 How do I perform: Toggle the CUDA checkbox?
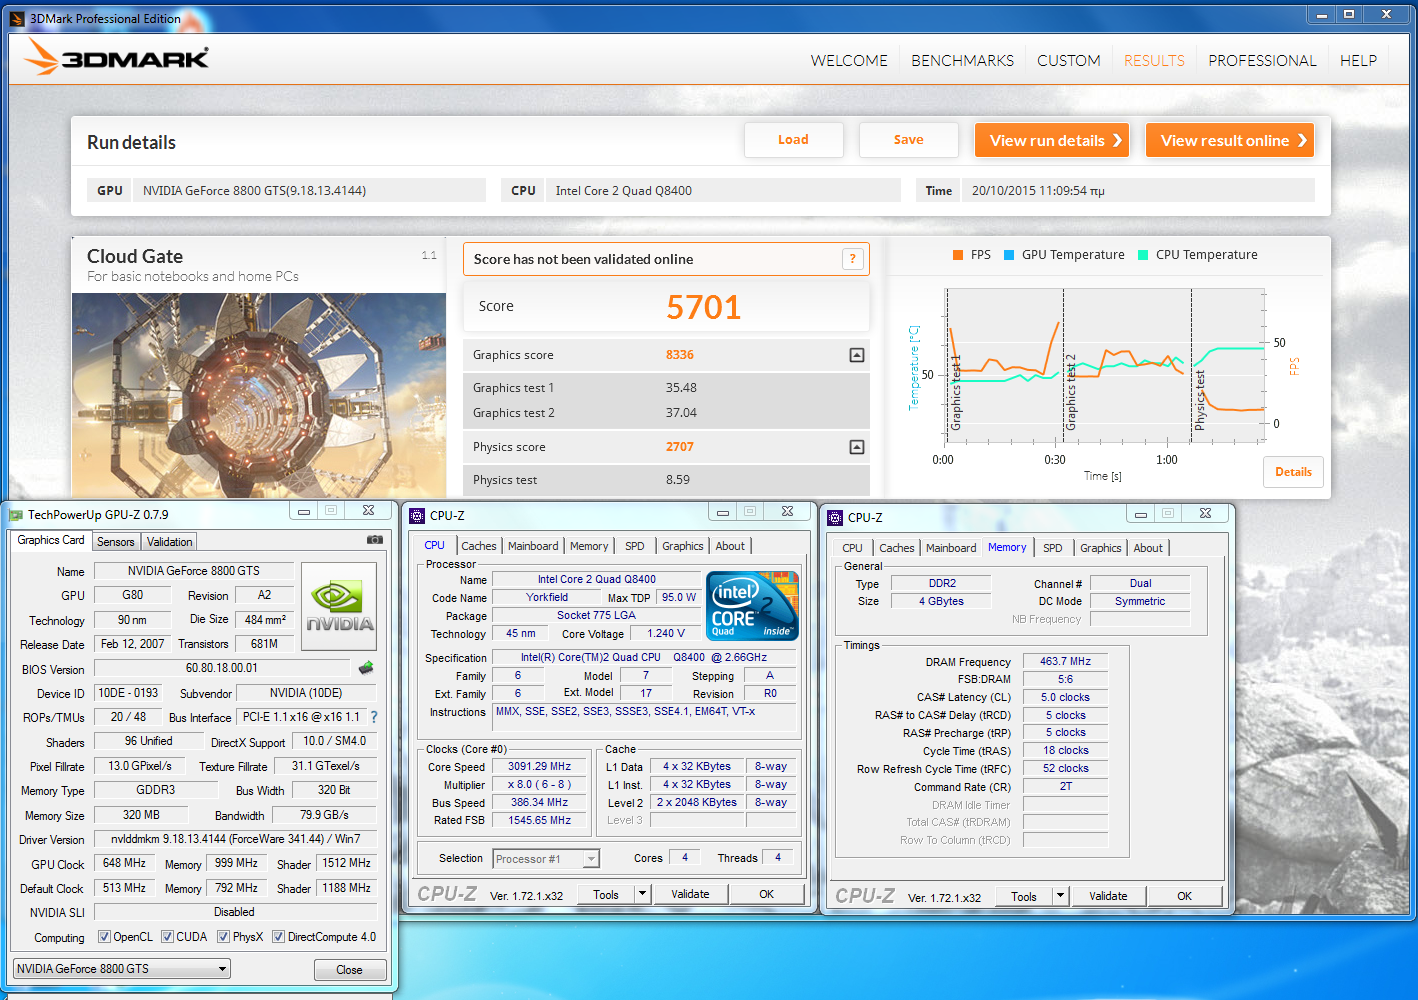point(167,937)
